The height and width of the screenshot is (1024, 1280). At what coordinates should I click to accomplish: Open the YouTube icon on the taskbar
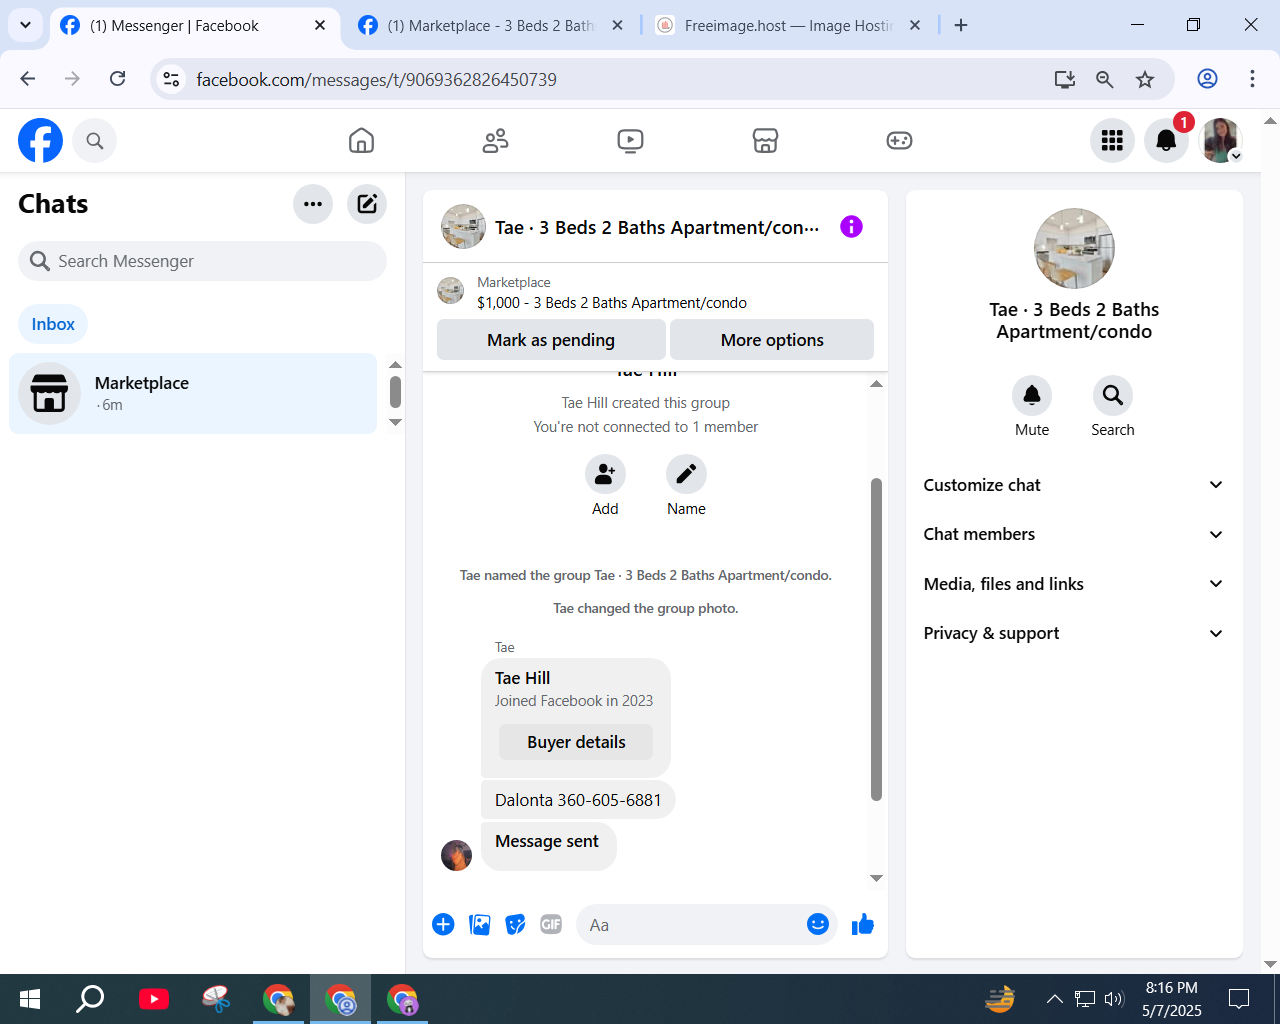pos(154,999)
